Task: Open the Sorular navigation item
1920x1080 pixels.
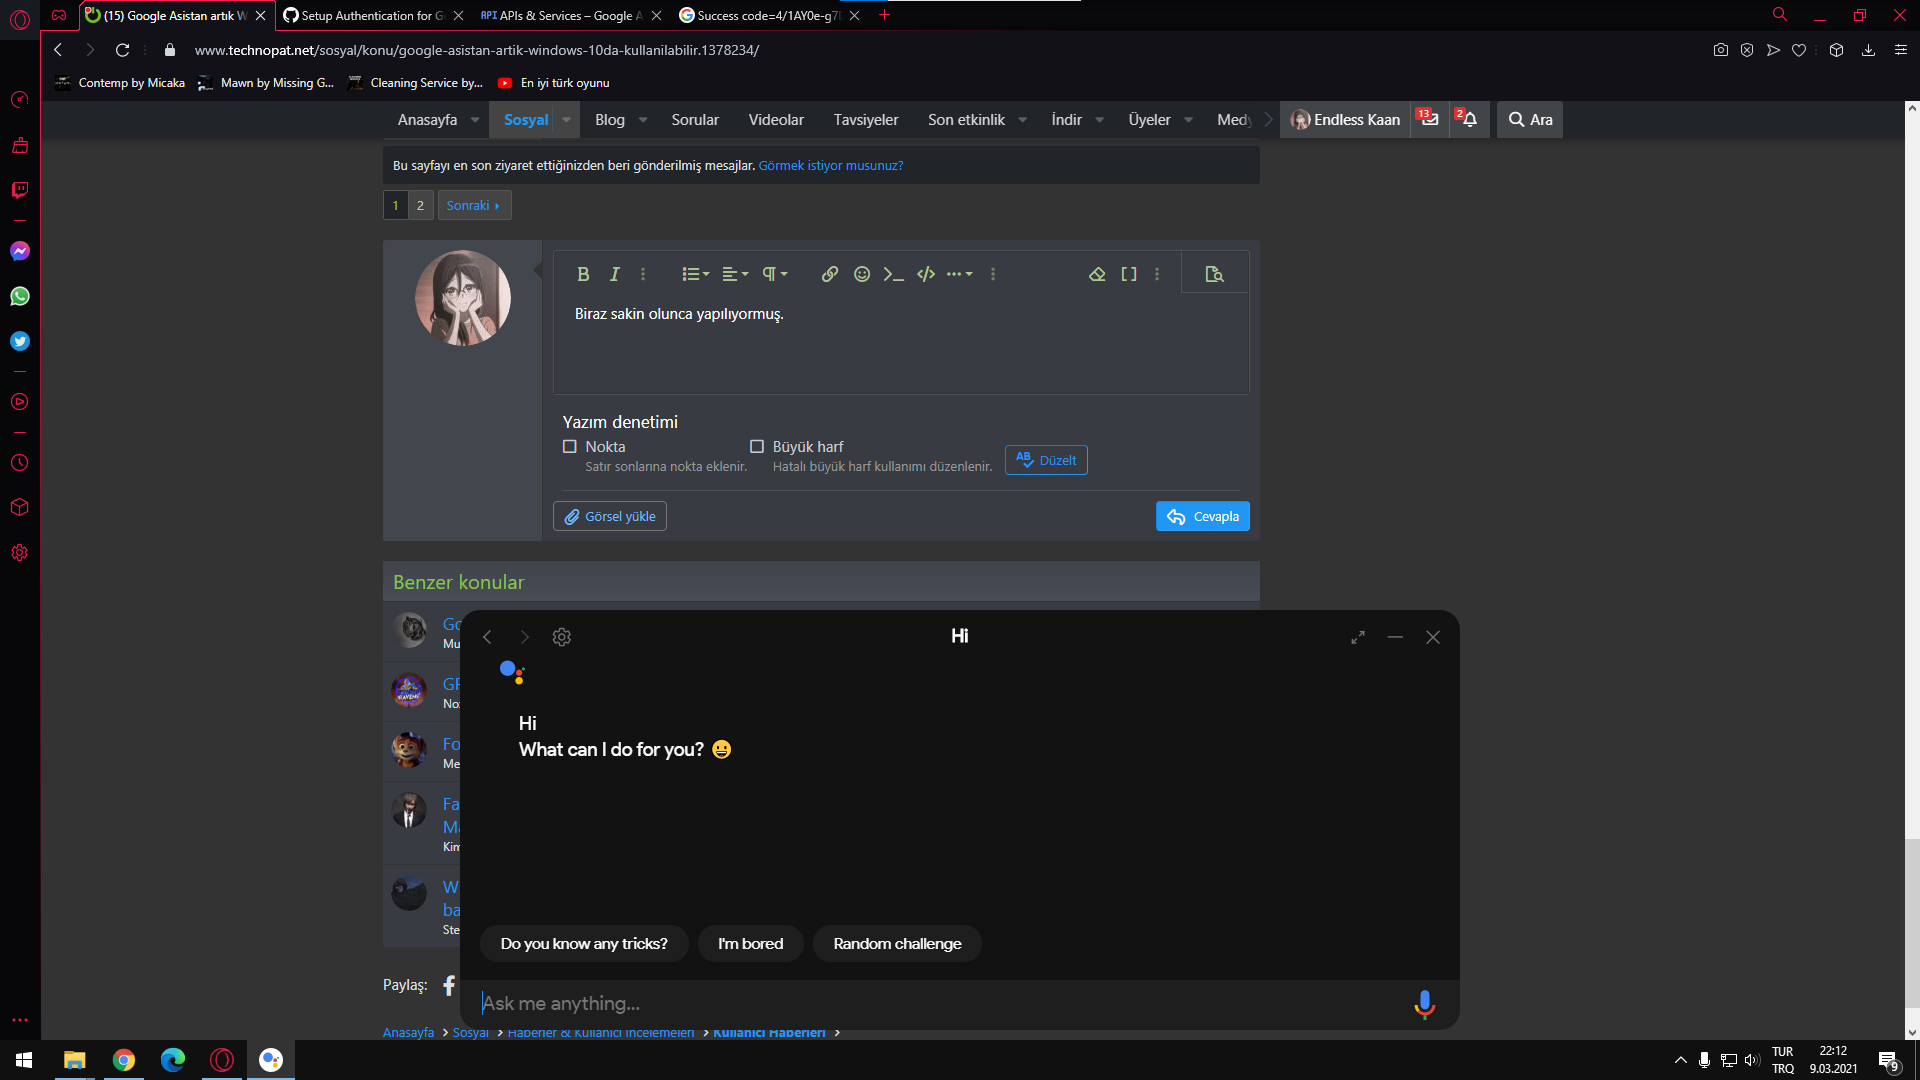Action: 695,120
